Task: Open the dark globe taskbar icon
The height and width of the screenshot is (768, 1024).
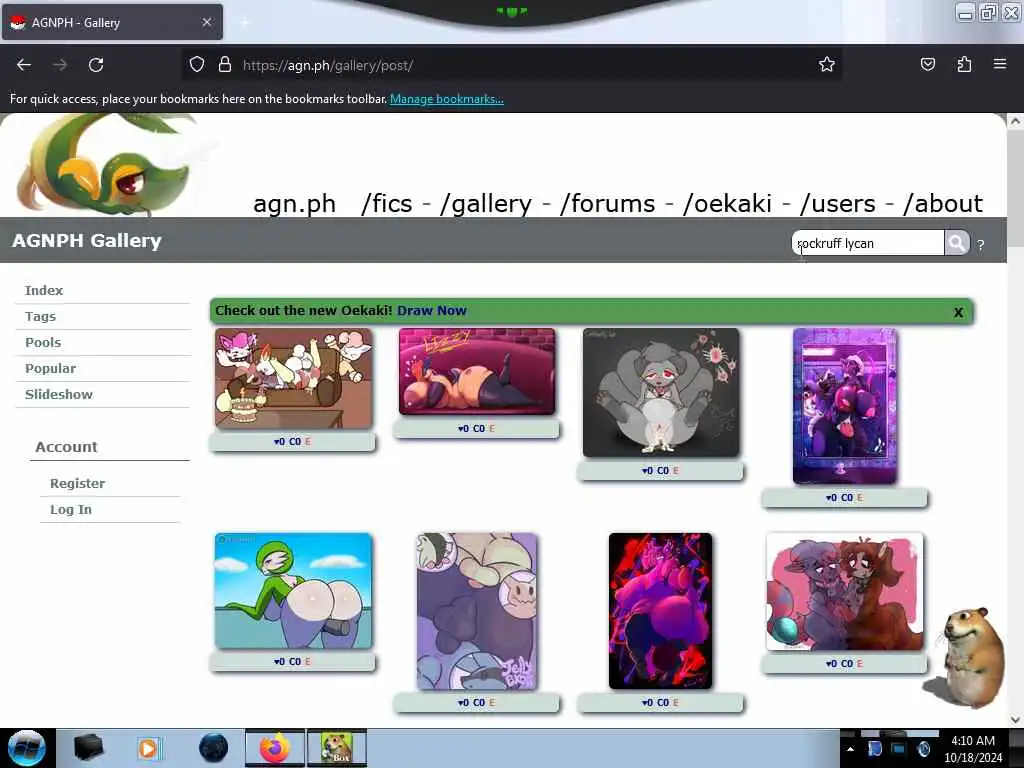Action: pos(213,748)
